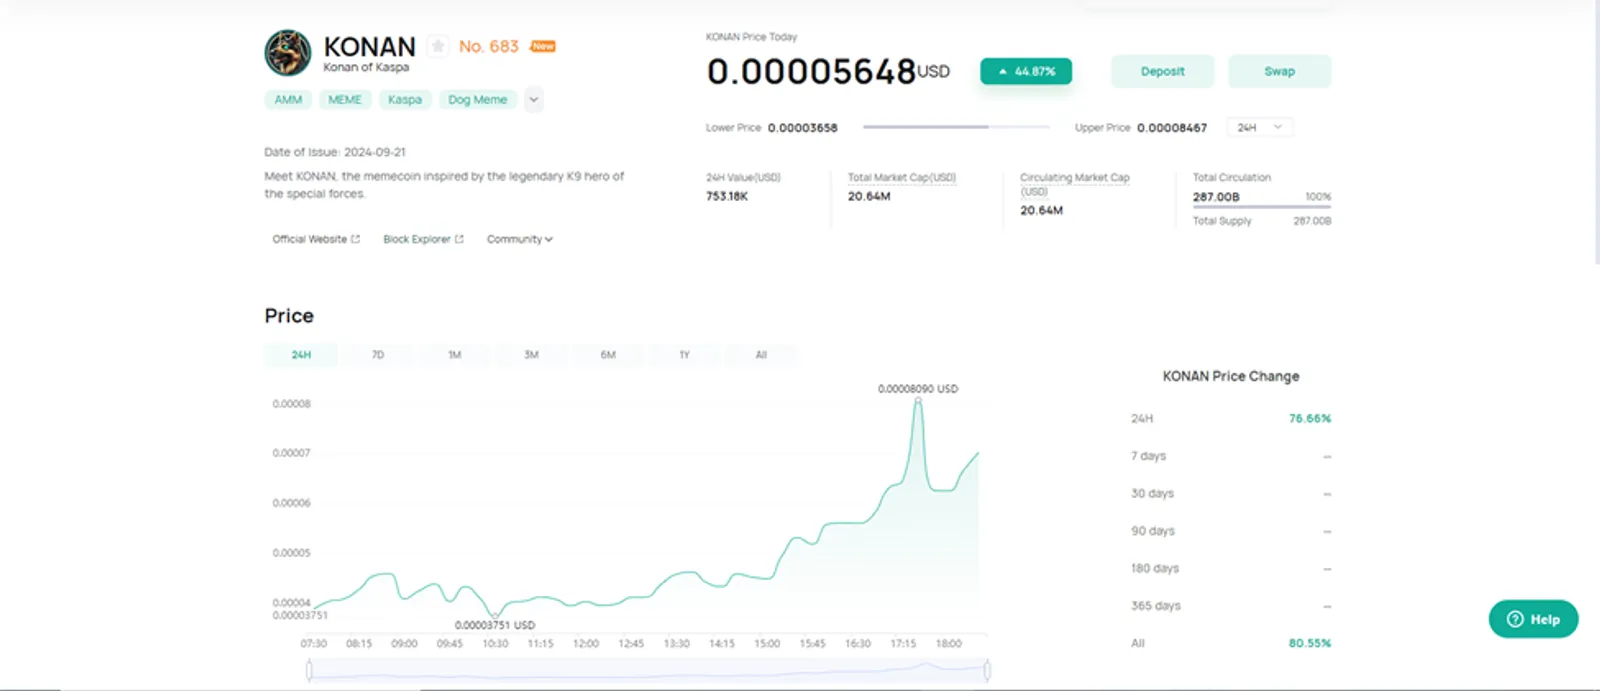Click the Circulating Market Cap label

tap(1075, 183)
